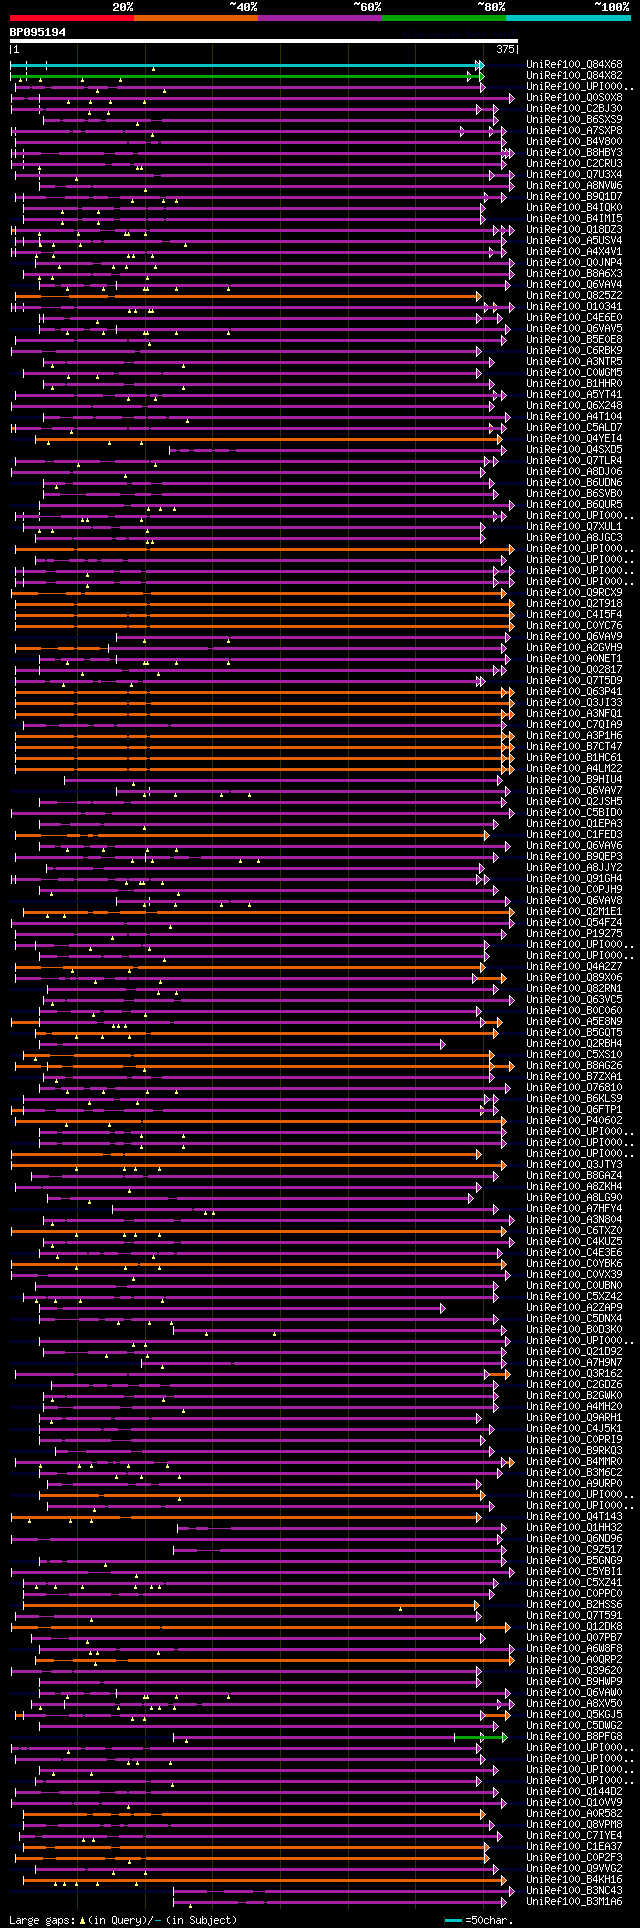Select the UniRef100_C0YC76 label
The image size is (640, 1928).
tap(574, 626)
